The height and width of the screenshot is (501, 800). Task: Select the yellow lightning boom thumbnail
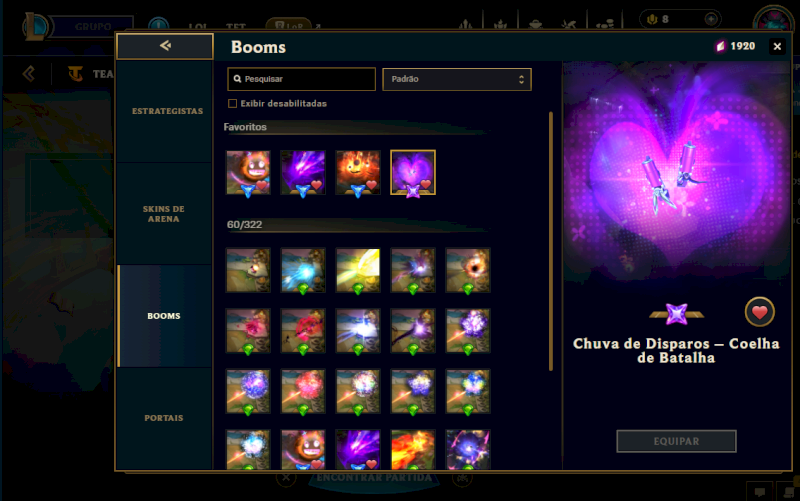(x=358, y=270)
